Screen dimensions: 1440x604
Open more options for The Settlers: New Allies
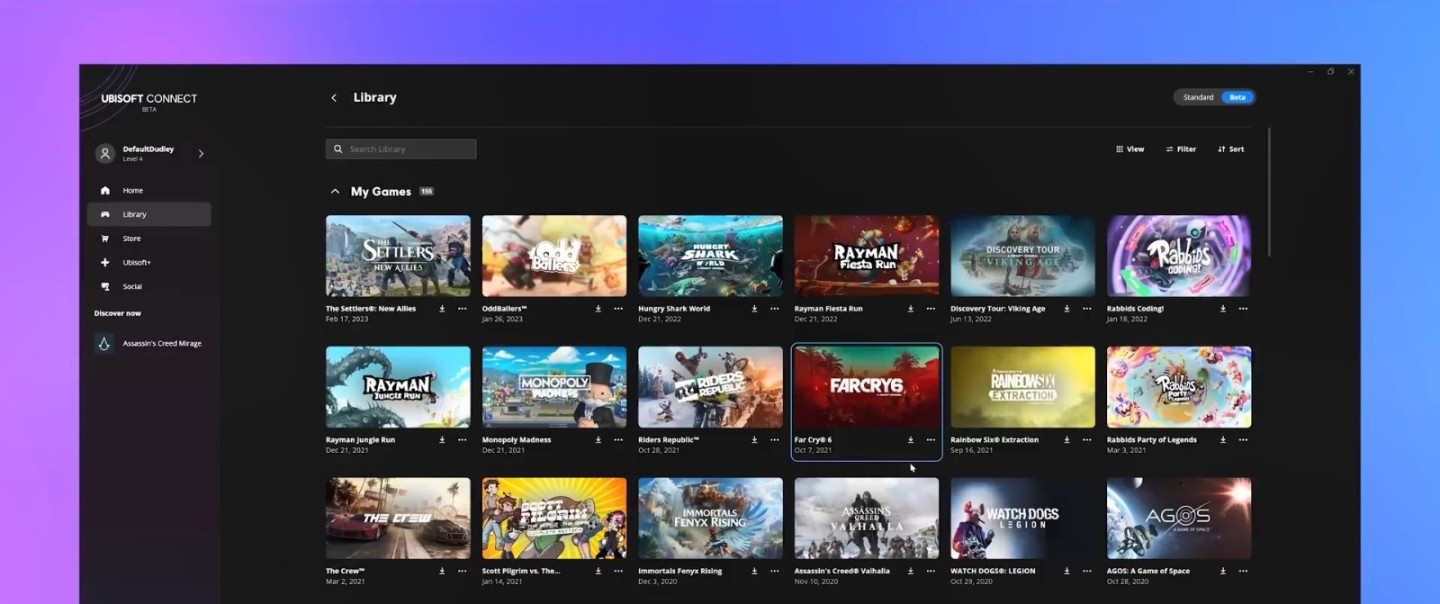click(462, 309)
